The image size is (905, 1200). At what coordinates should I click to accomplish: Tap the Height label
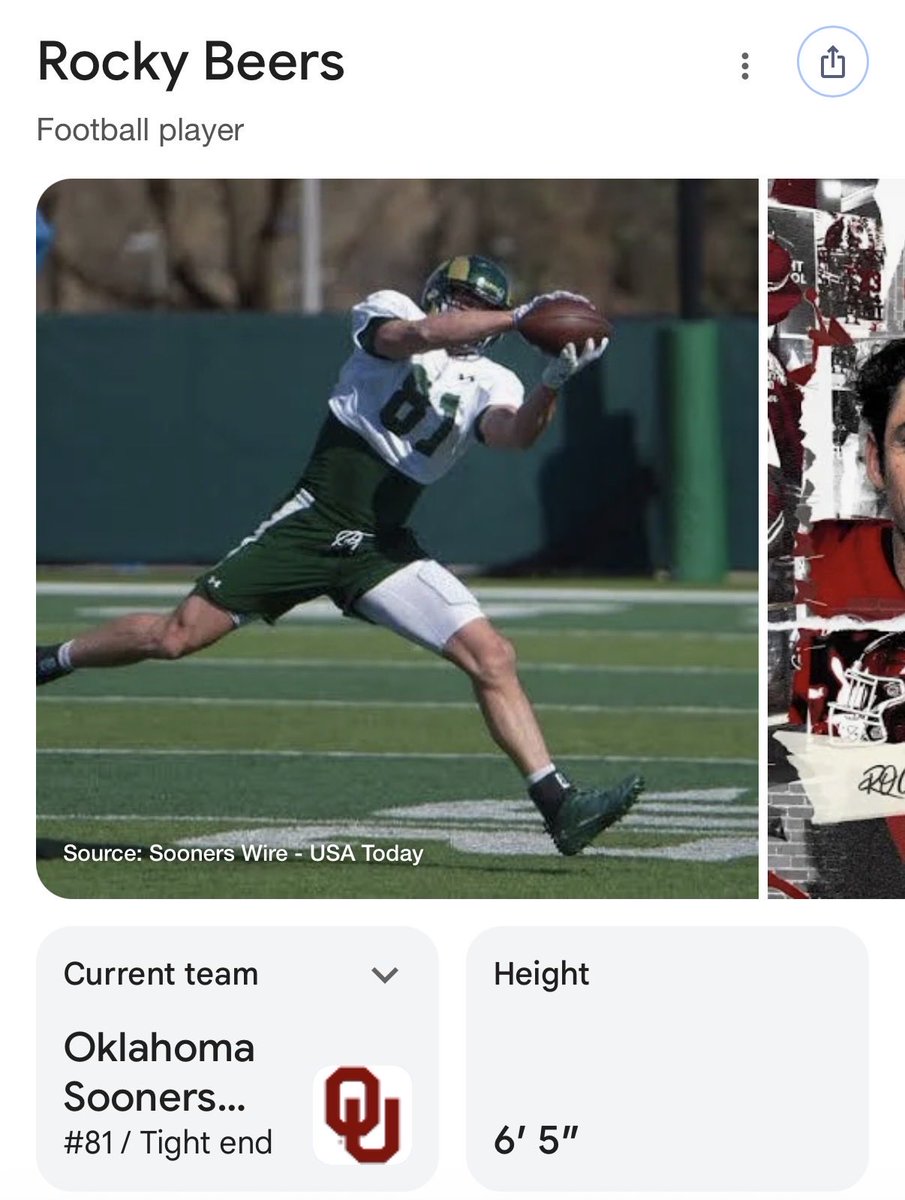[x=541, y=974]
